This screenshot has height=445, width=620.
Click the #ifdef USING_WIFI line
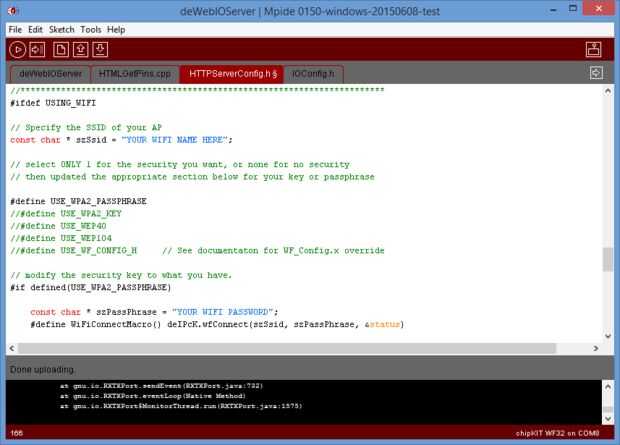click(x=53, y=103)
